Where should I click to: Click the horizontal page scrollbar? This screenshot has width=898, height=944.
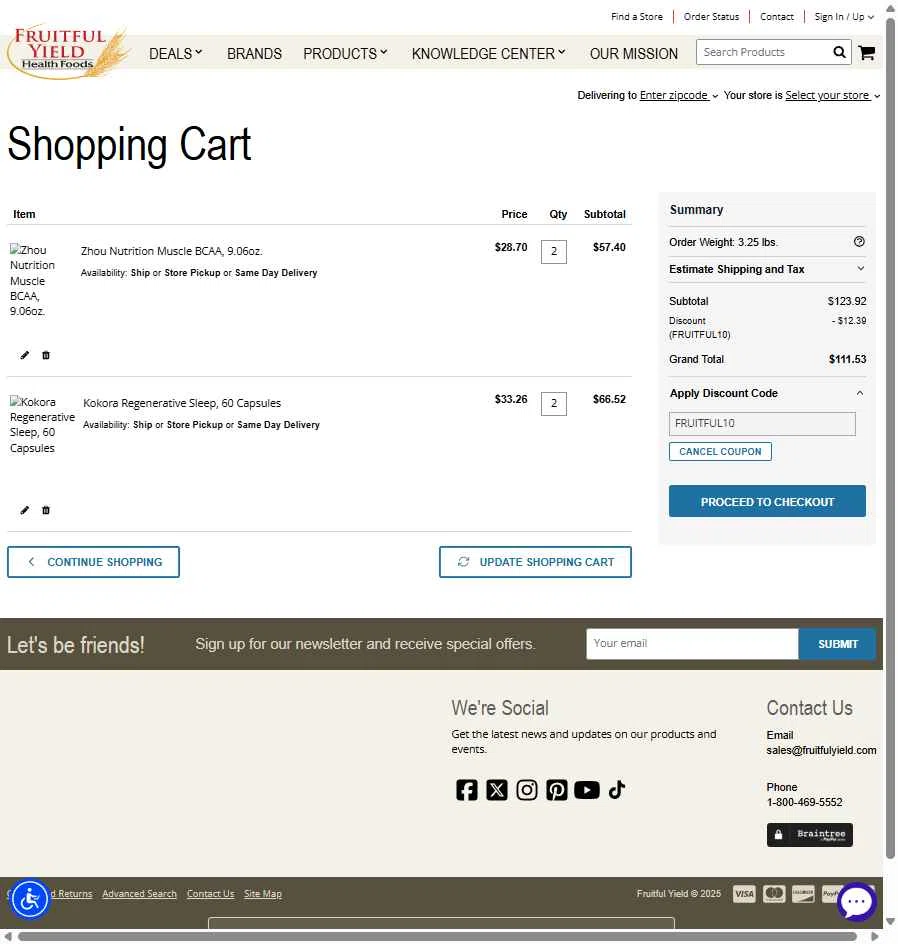[x=438, y=937]
